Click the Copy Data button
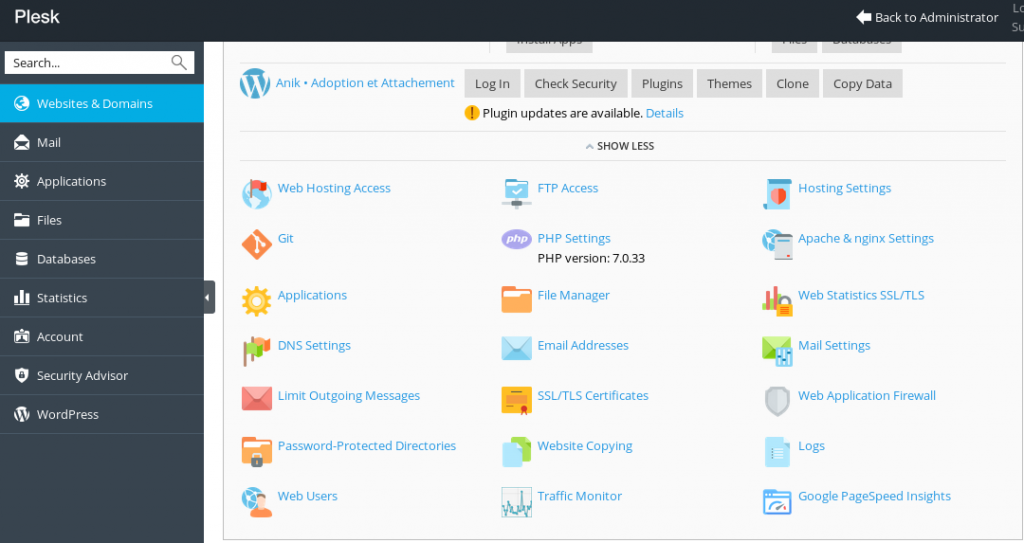This screenshot has width=1024, height=543. coord(862,84)
